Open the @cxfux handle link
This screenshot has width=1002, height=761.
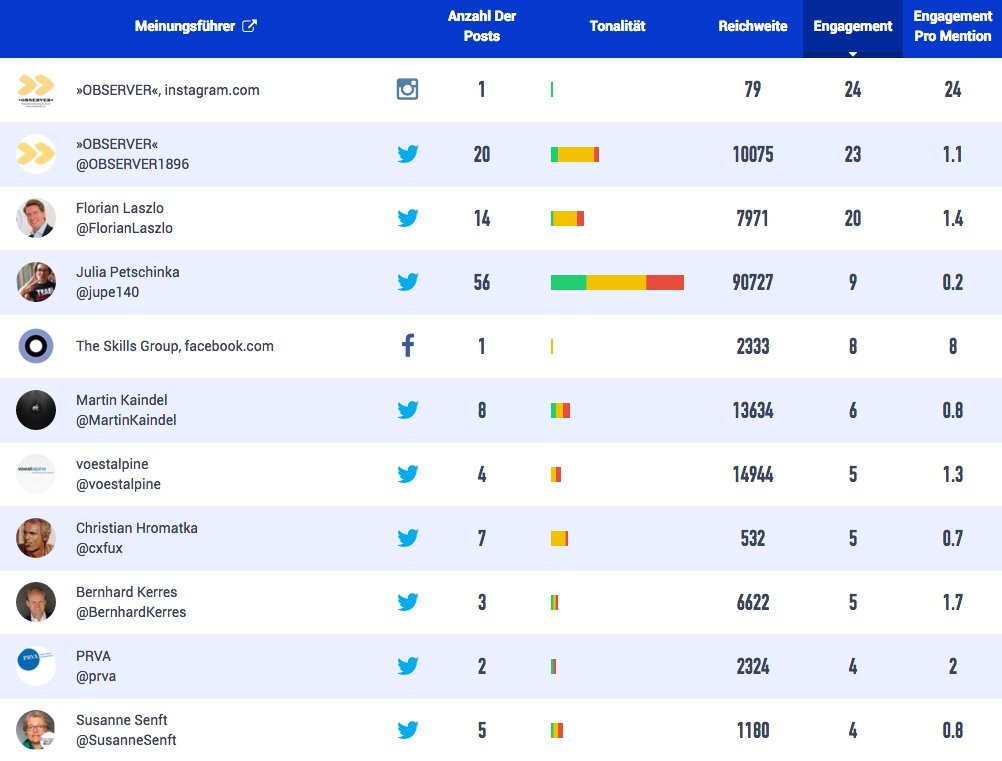click(99, 548)
